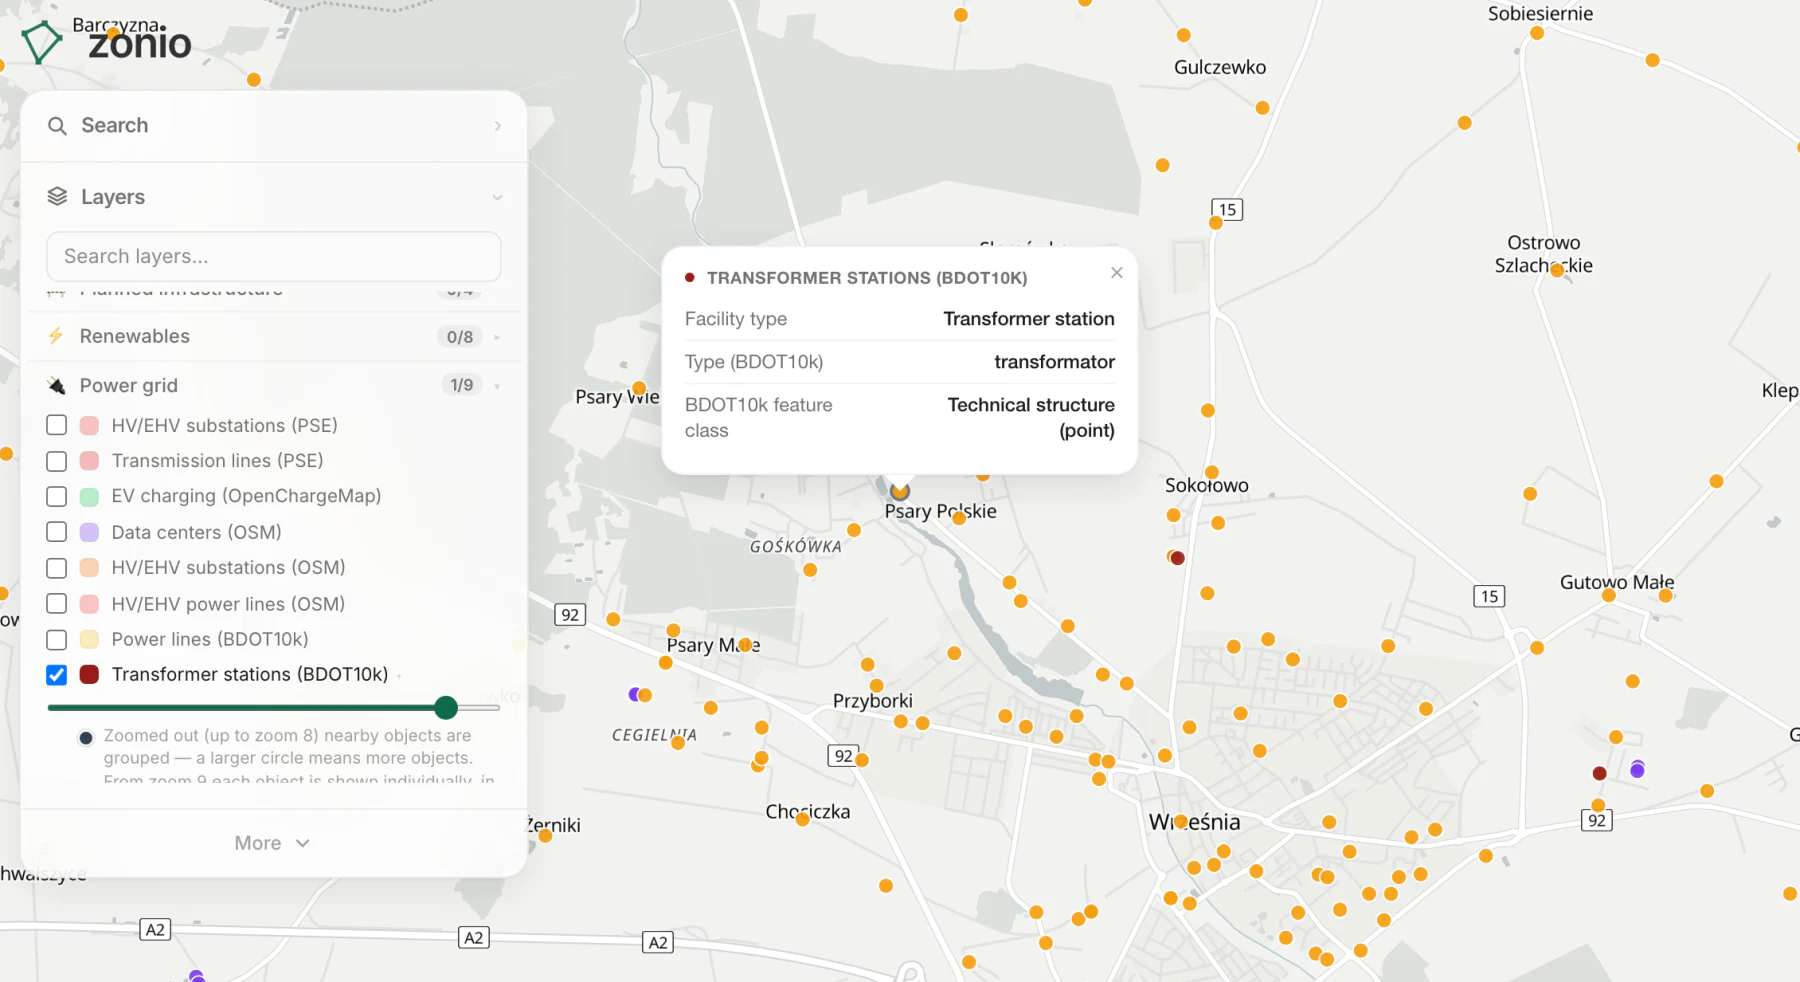The image size is (1800, 982).
Task: Expand the Renewables group arrow
Action: [497, 337]
